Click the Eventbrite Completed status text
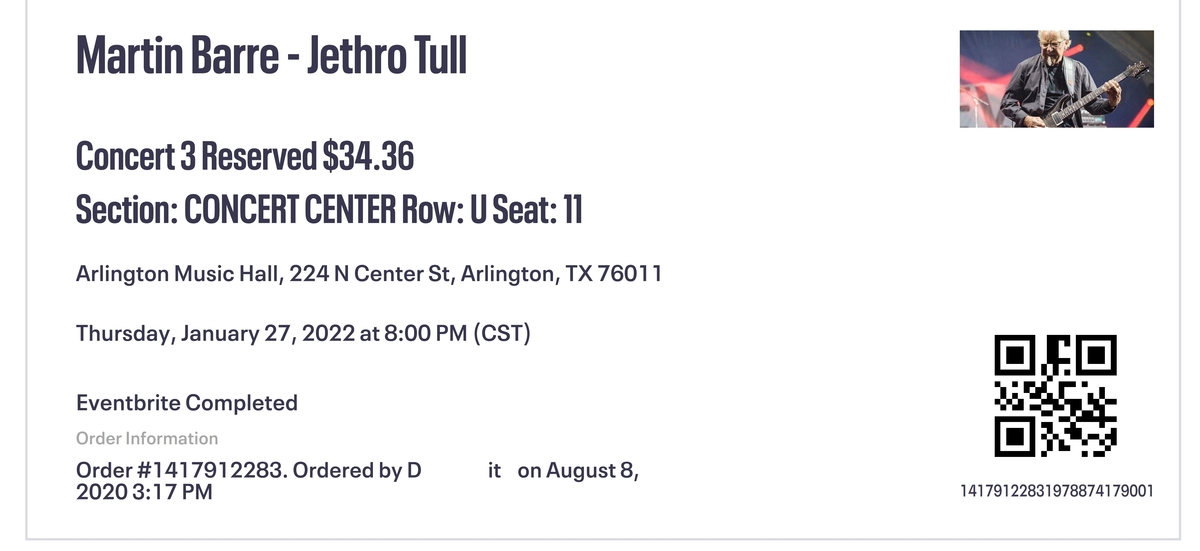This screenshot has height=551, width=1200. 187,403
